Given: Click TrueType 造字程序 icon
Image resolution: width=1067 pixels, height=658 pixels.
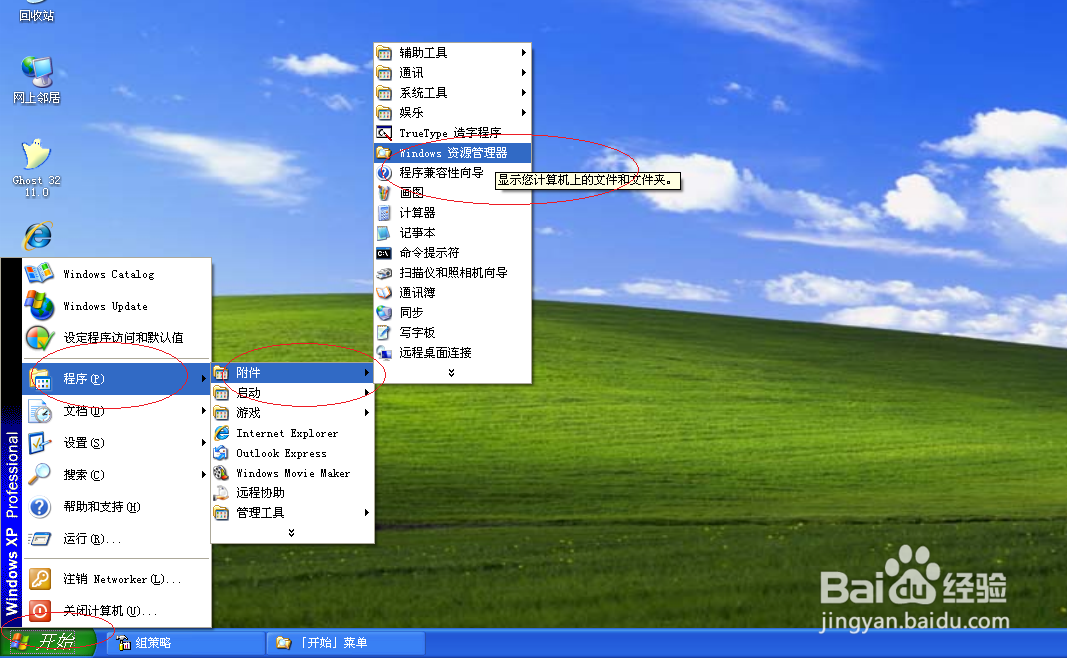Looking at the screenshot, I should 384,133.
